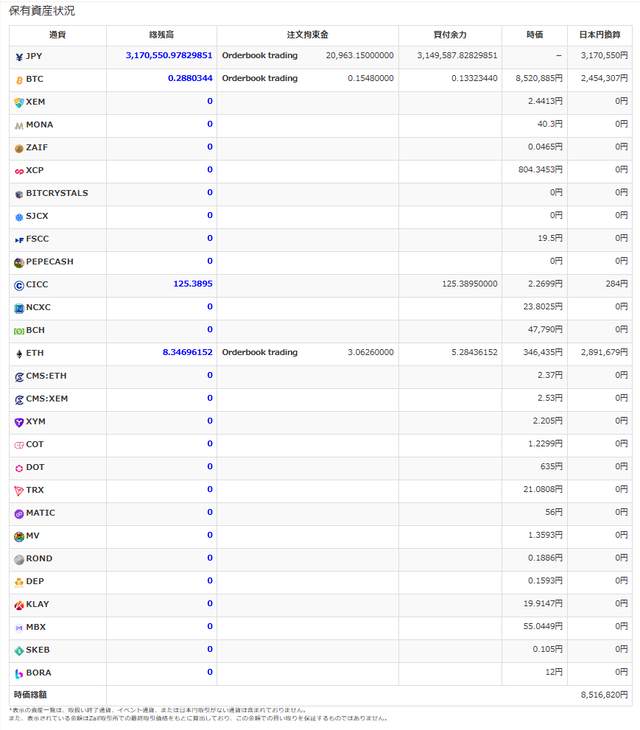Click BTC locked amount 0.15480000
This screenshot has height=730, width=640.
(371, 78)
